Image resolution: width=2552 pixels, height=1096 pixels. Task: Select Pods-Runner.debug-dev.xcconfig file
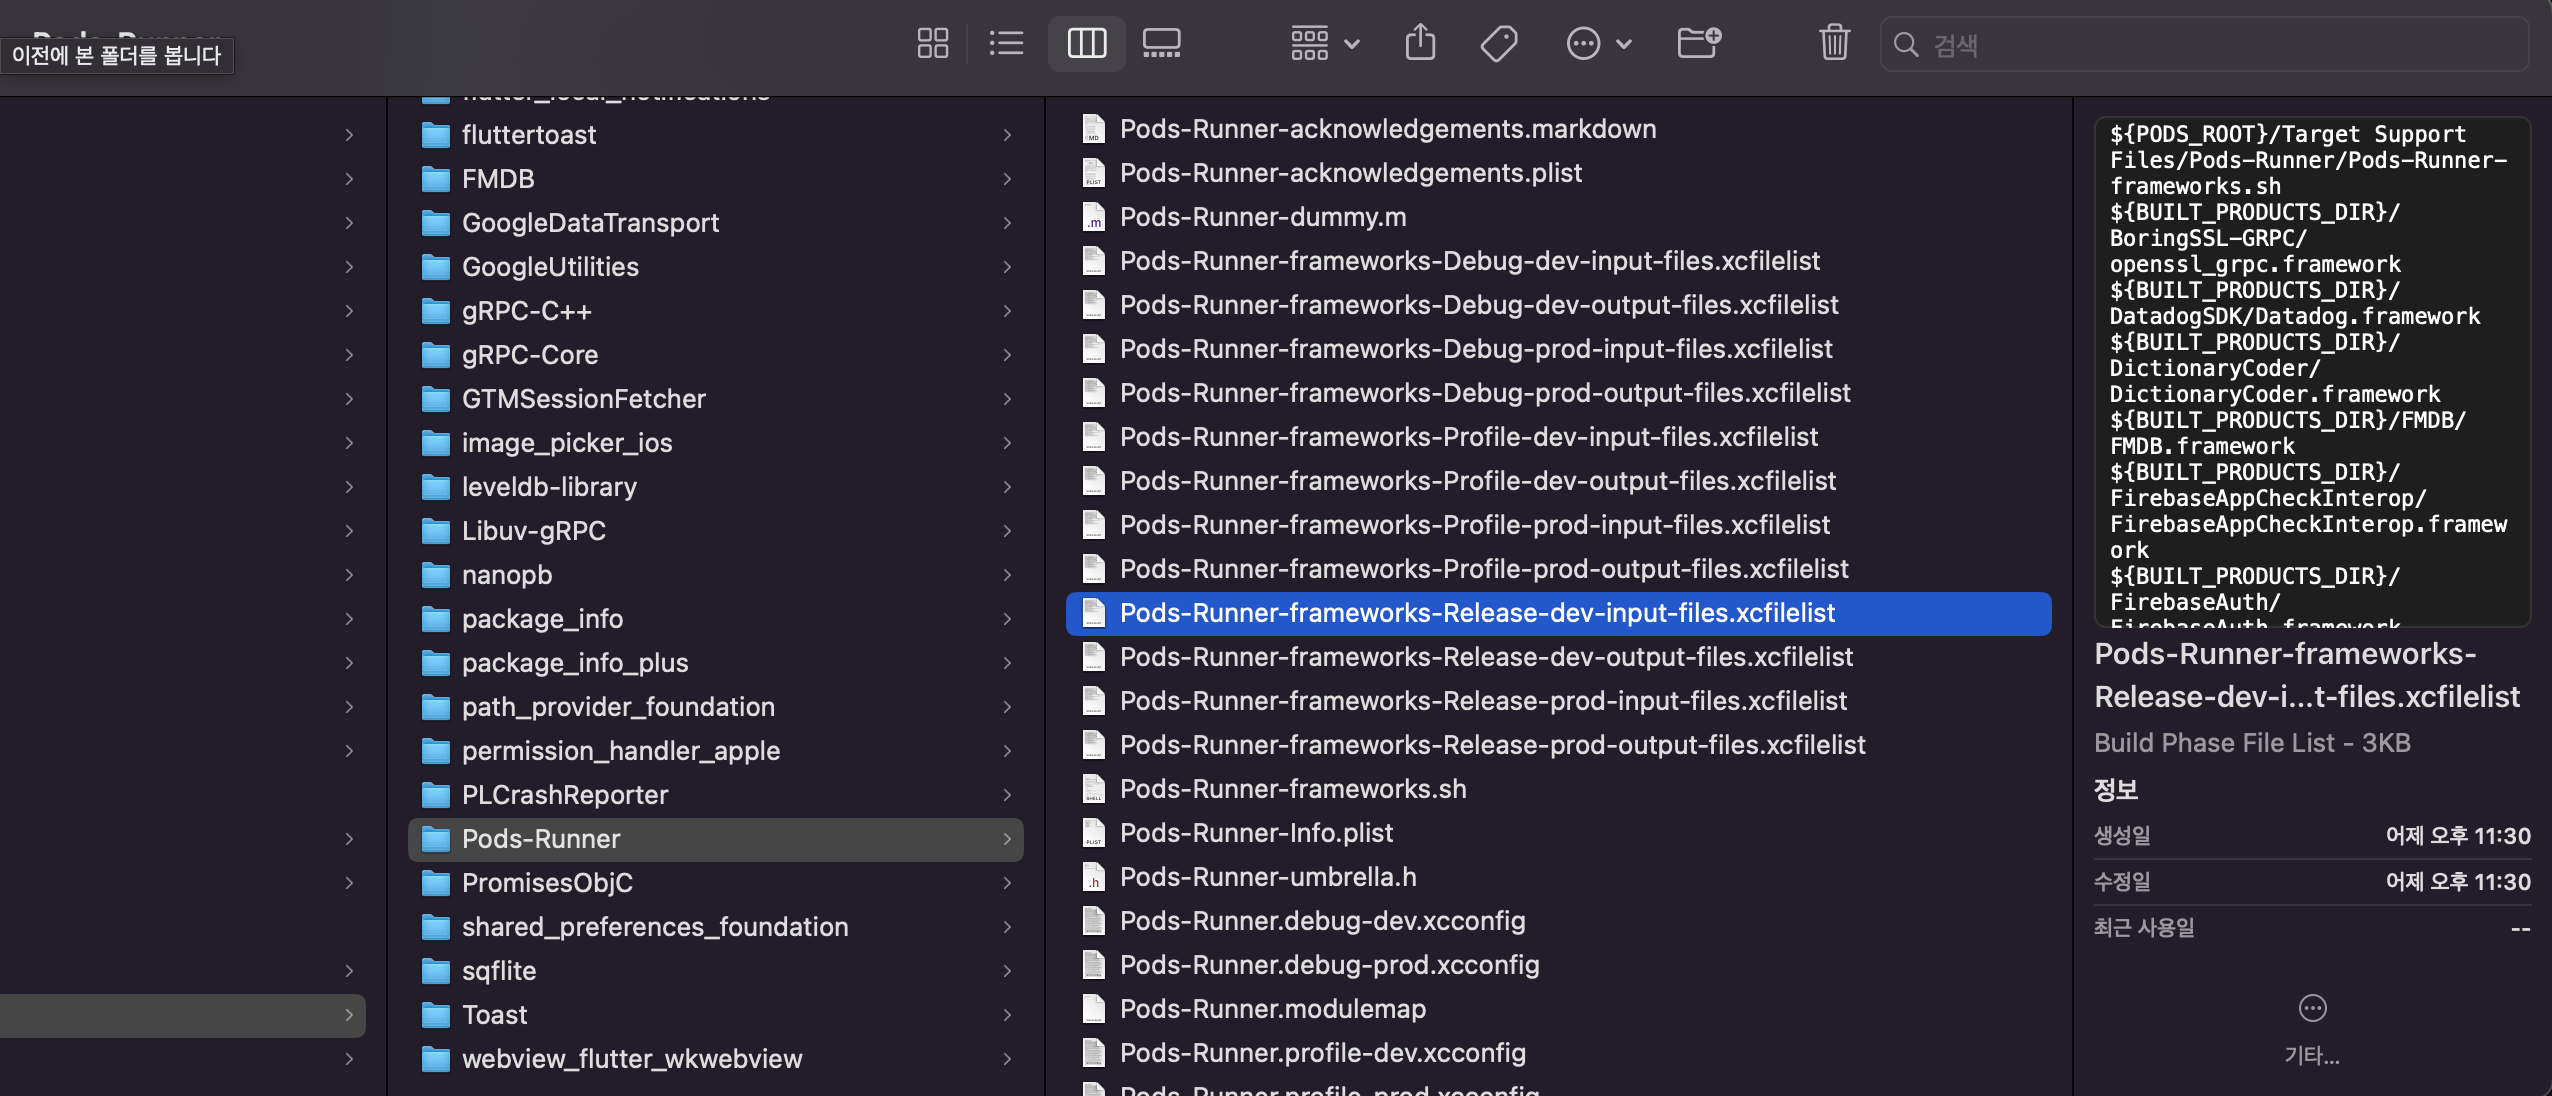(1558, 921)
